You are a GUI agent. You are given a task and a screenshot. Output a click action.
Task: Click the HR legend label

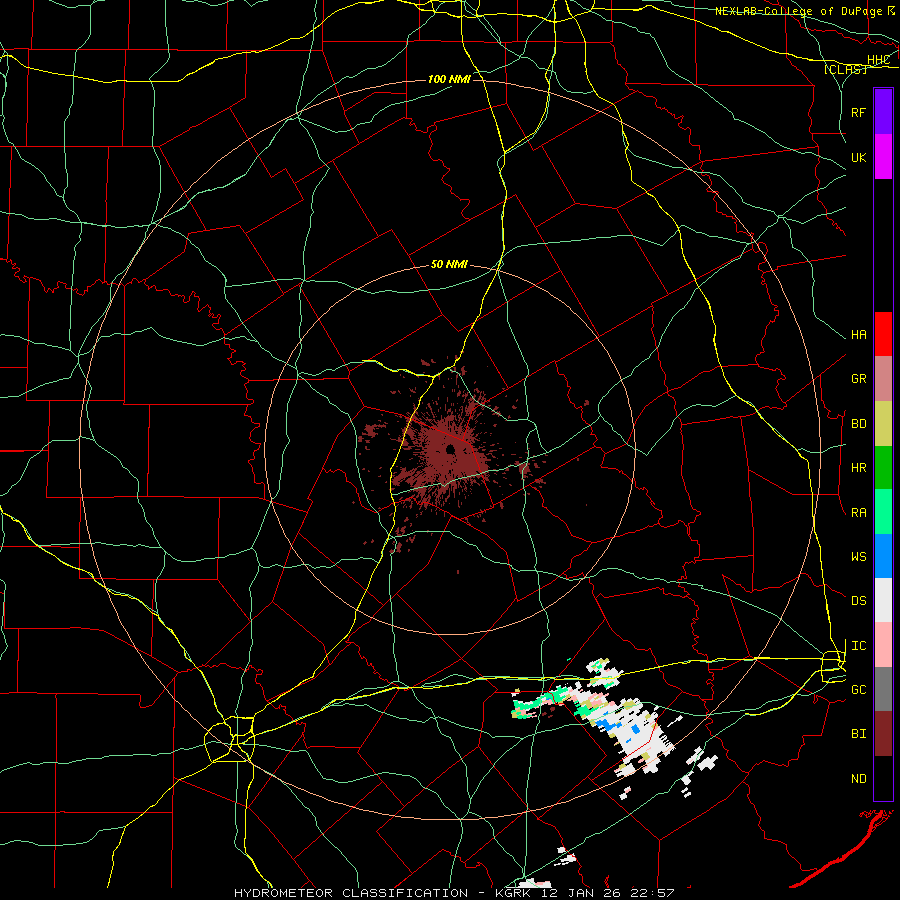858,468
